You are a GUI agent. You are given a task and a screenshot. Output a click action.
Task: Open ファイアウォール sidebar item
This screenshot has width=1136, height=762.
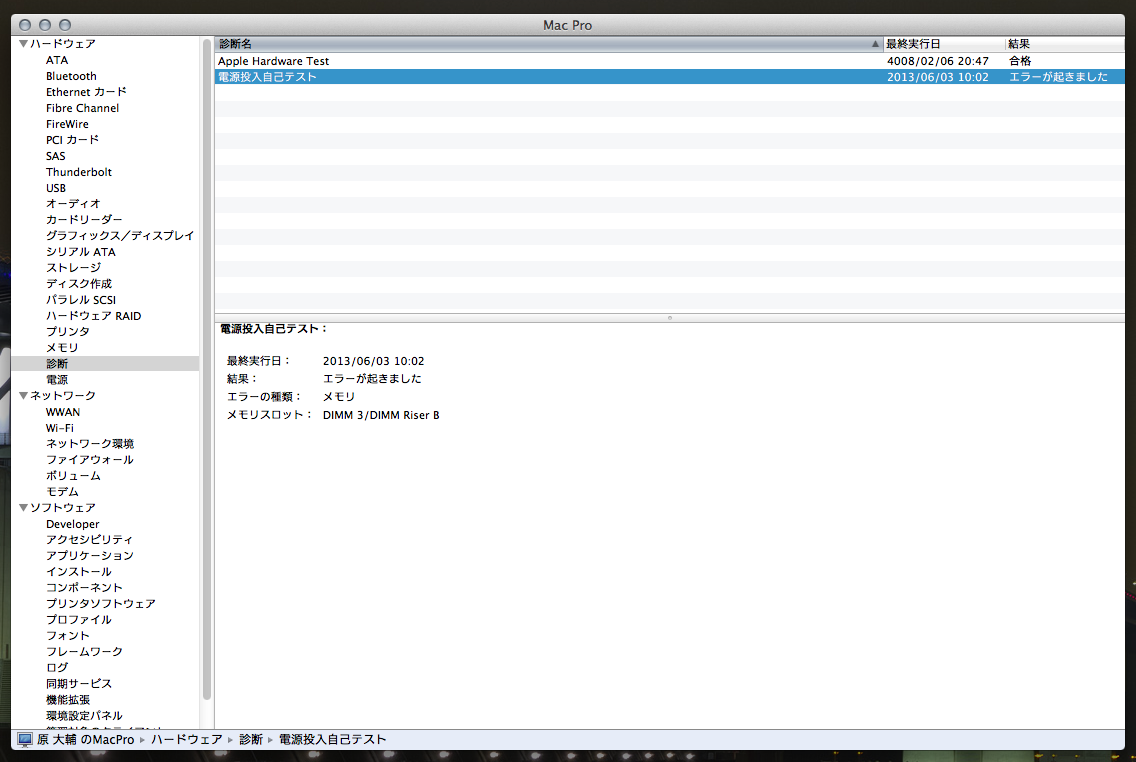(89, 460)
